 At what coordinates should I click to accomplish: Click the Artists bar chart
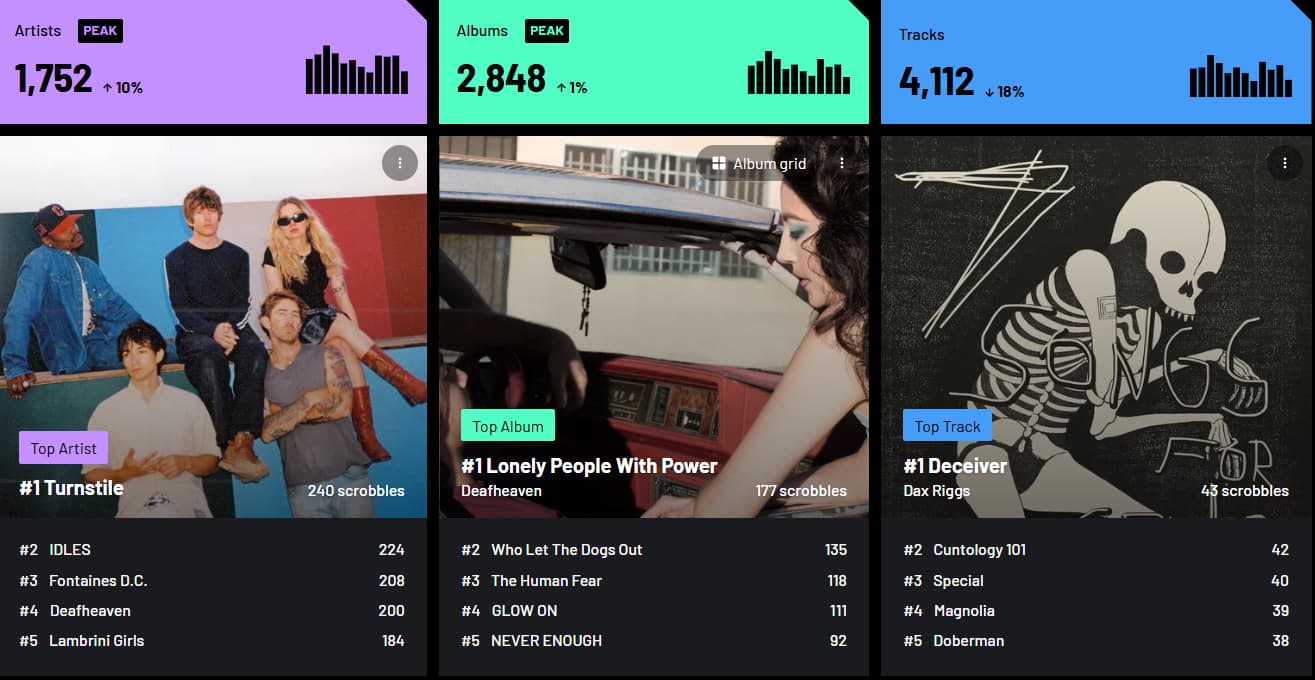357,70
